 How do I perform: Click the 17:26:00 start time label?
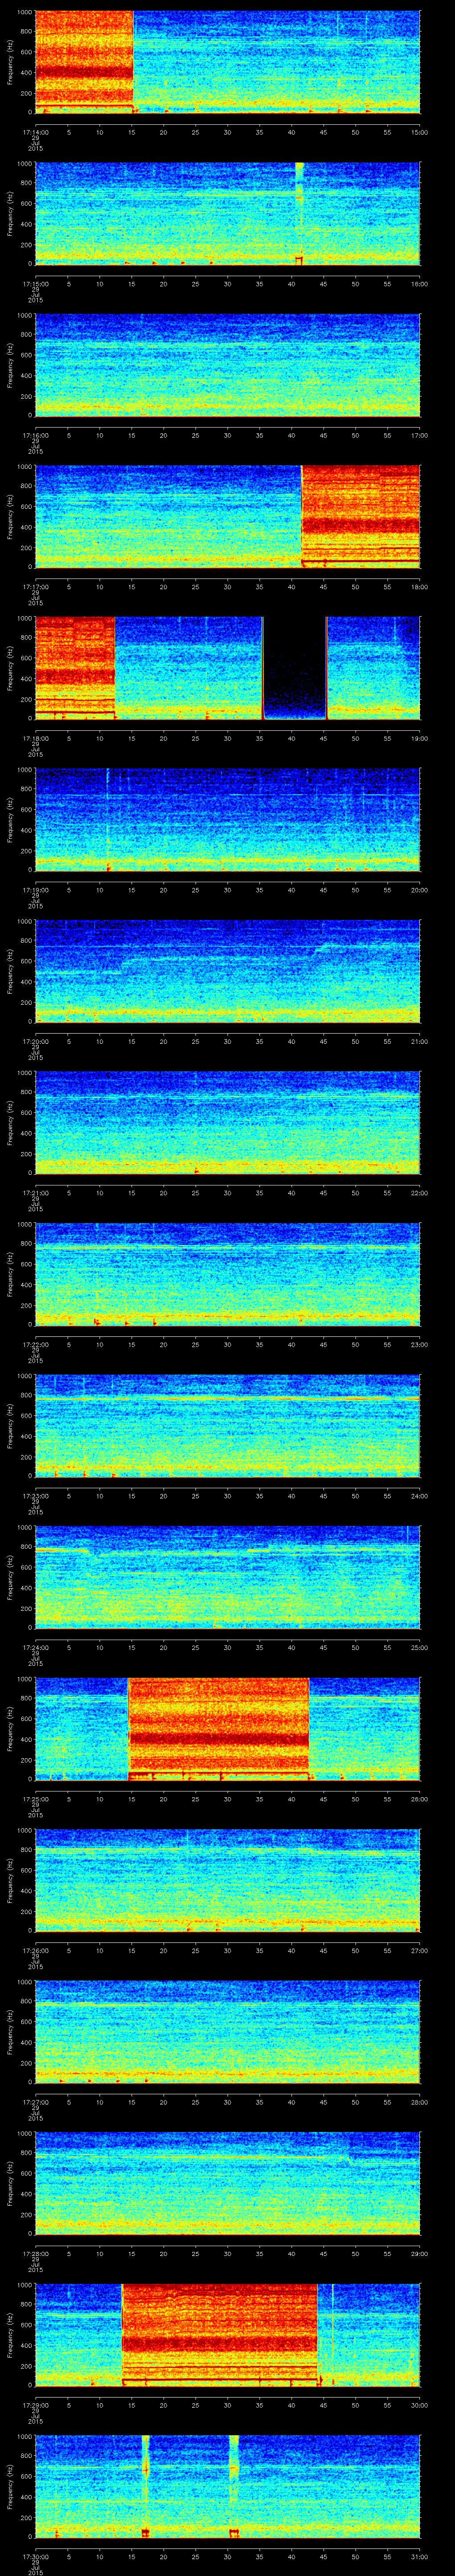pyautogui.click(x=35, y=1950)
